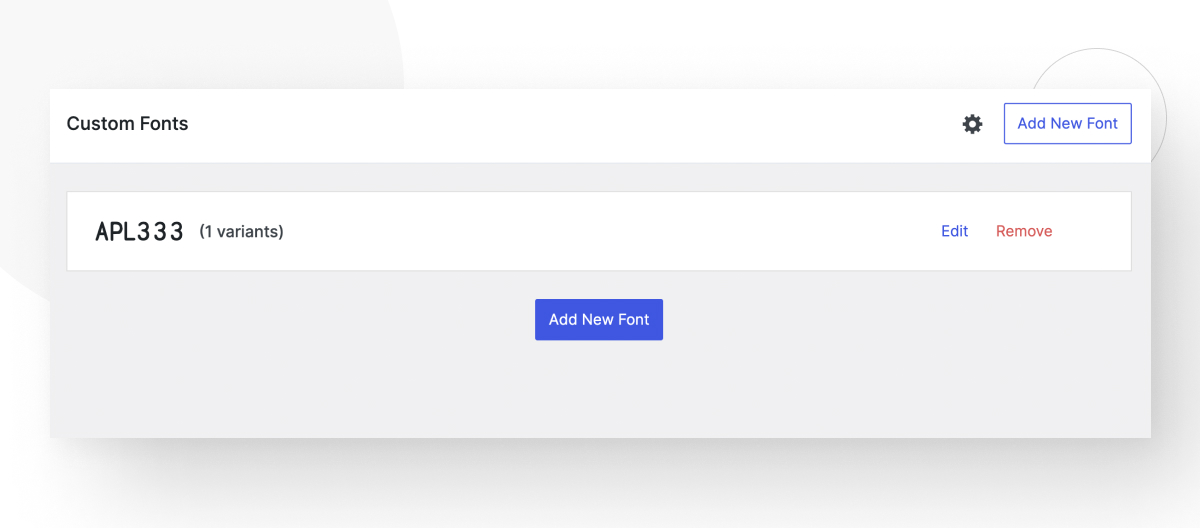This screenshot has height=528, width=1200.
Task: Click Add New Font in the top-right corner
Action: pyautogui.click(x=1067, y=124)
